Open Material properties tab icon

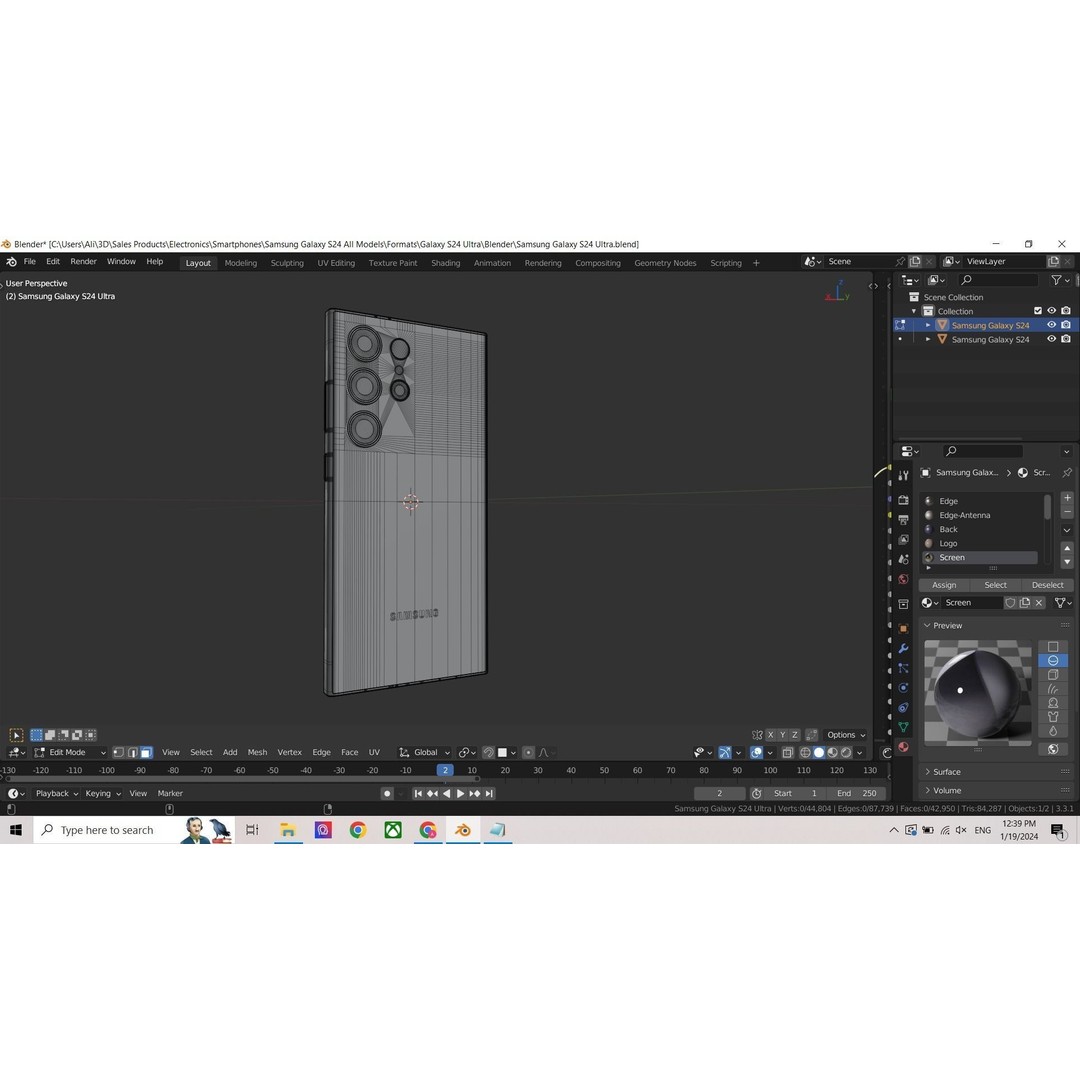[x=903, y=747]
